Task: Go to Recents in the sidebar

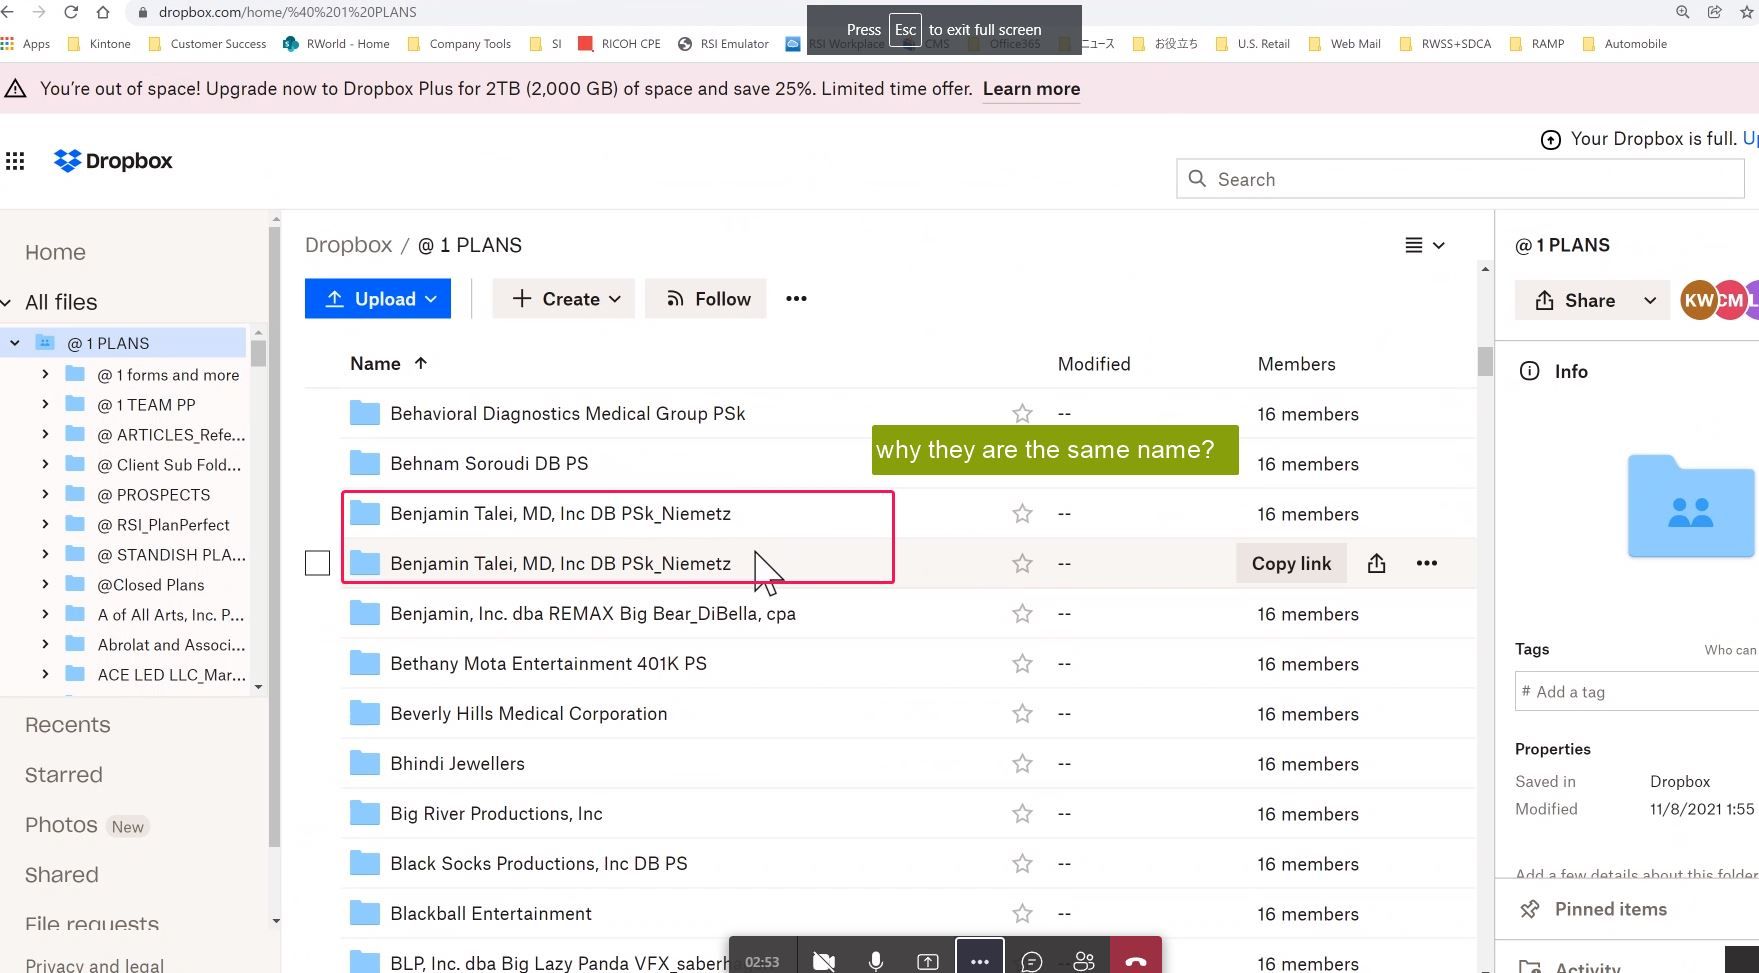Action: 68,725
